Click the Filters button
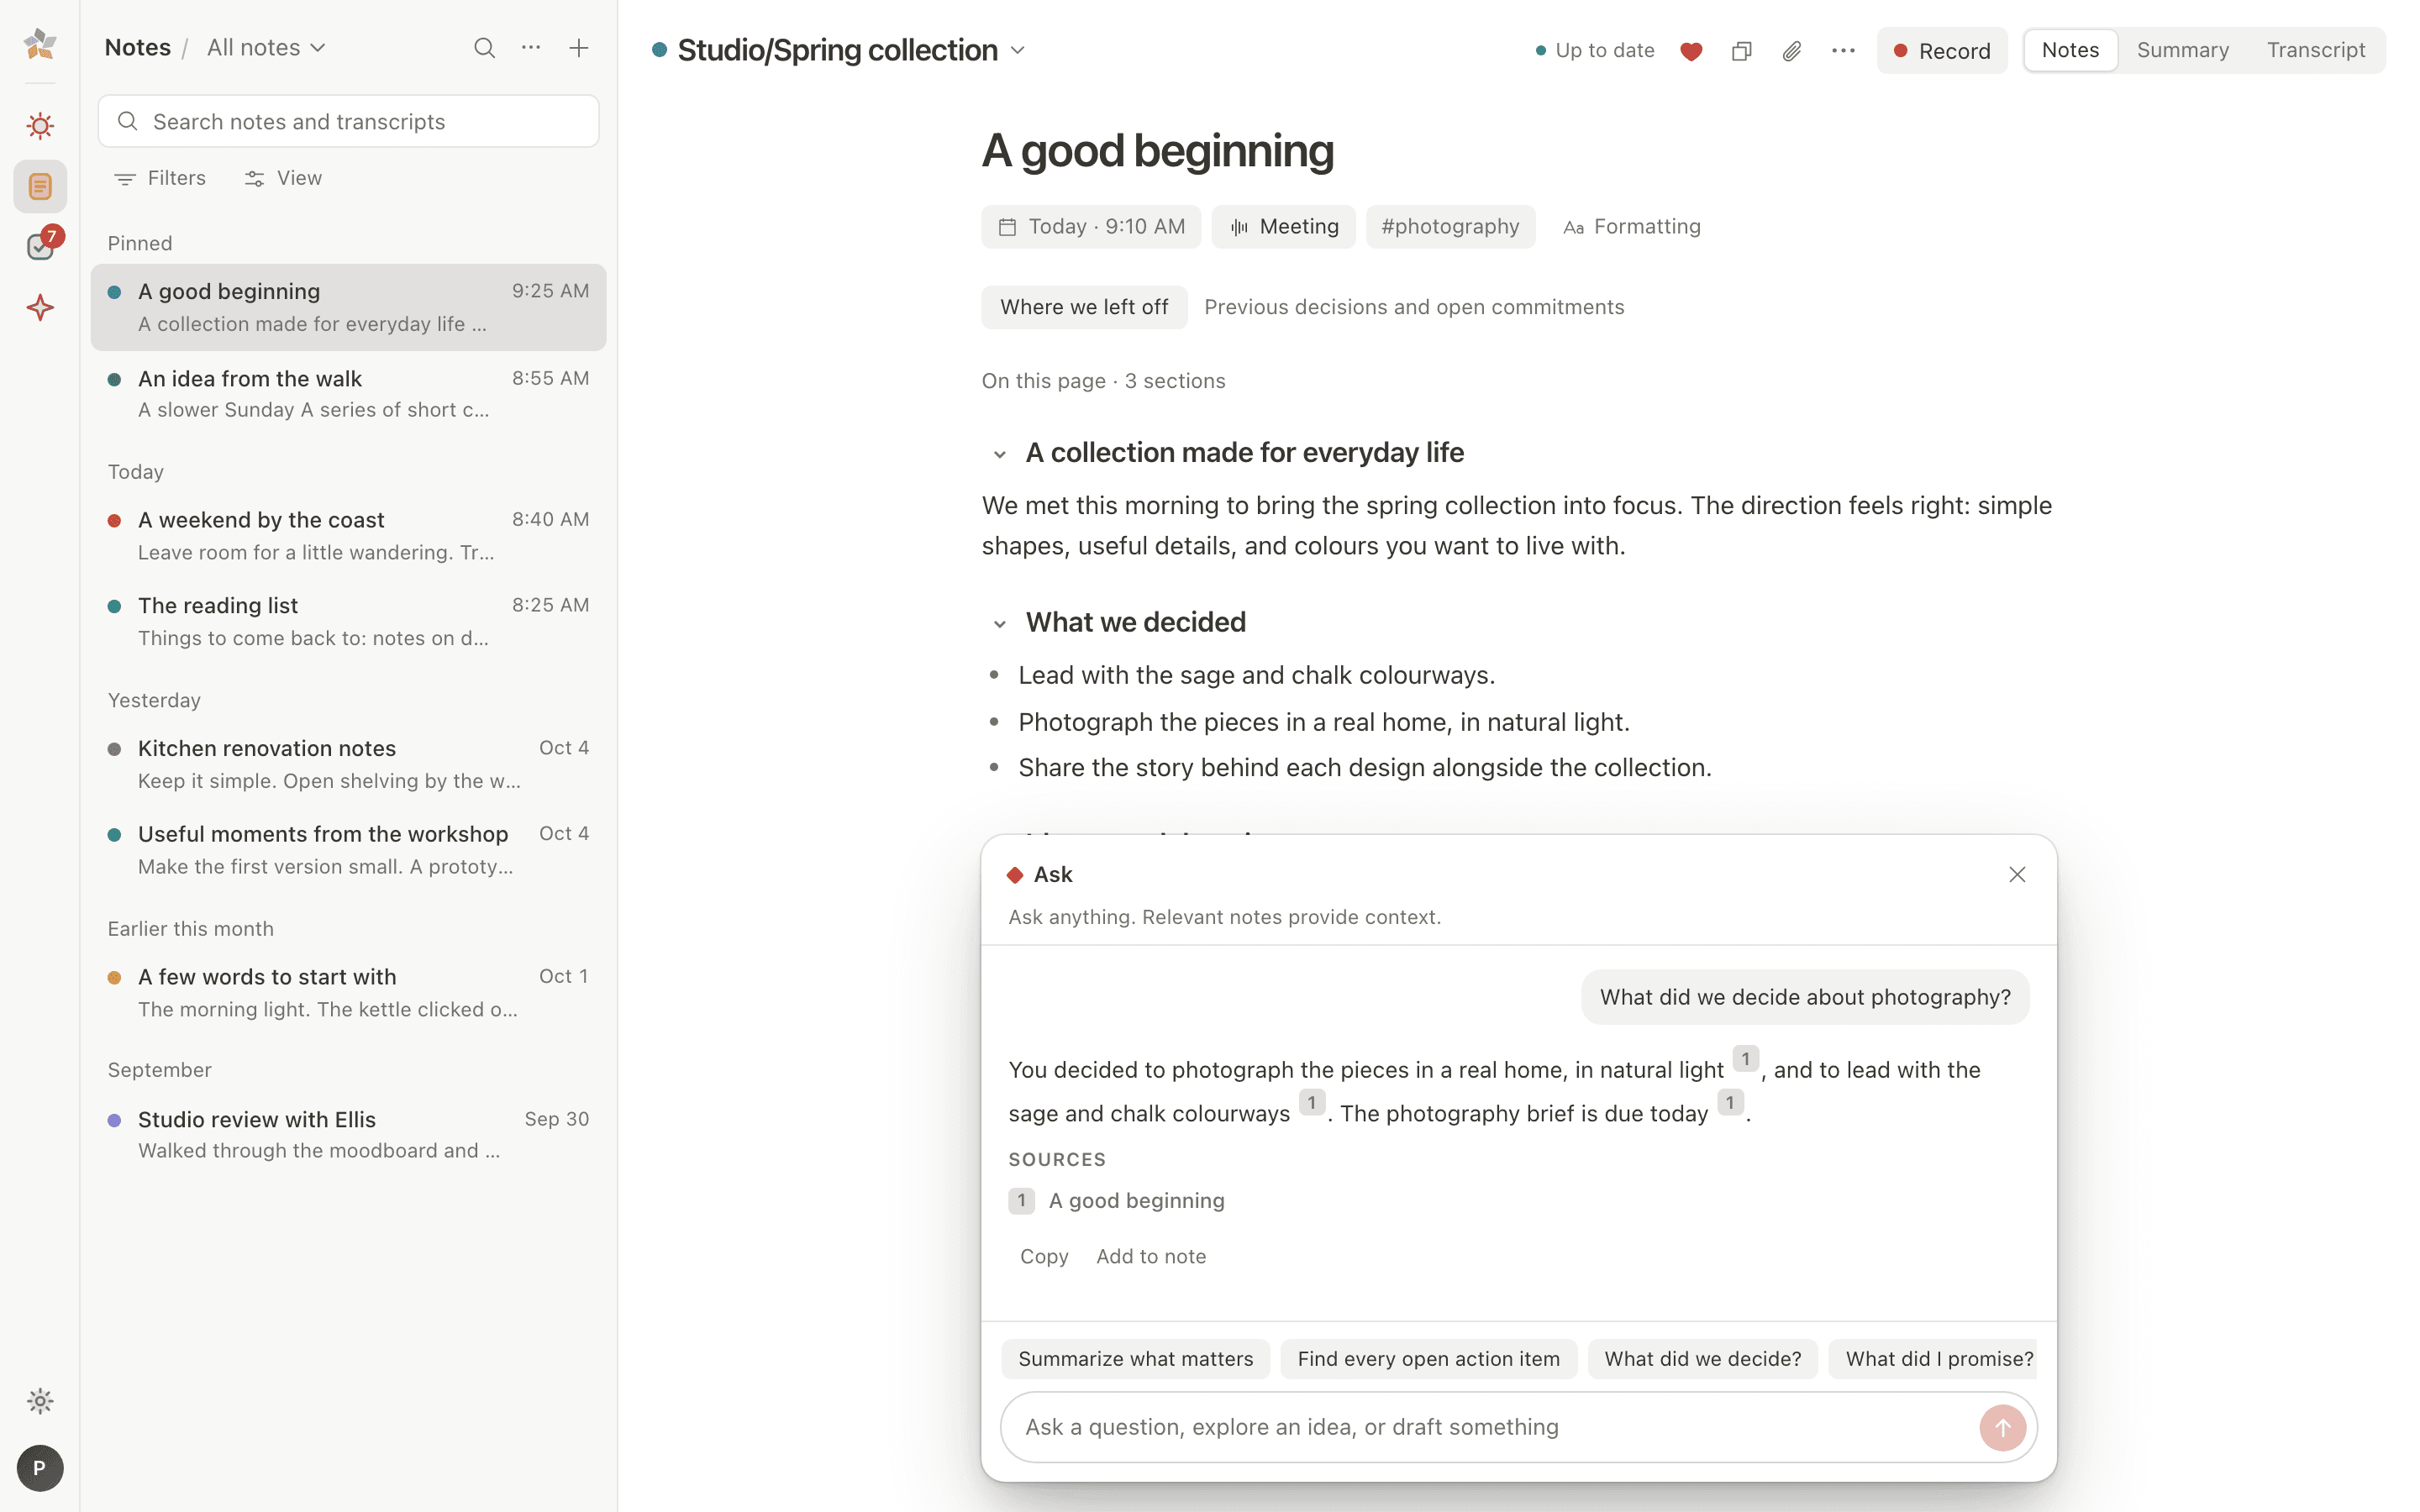The height and width of the screenshot is (1512, 2420). pos(160,178)
